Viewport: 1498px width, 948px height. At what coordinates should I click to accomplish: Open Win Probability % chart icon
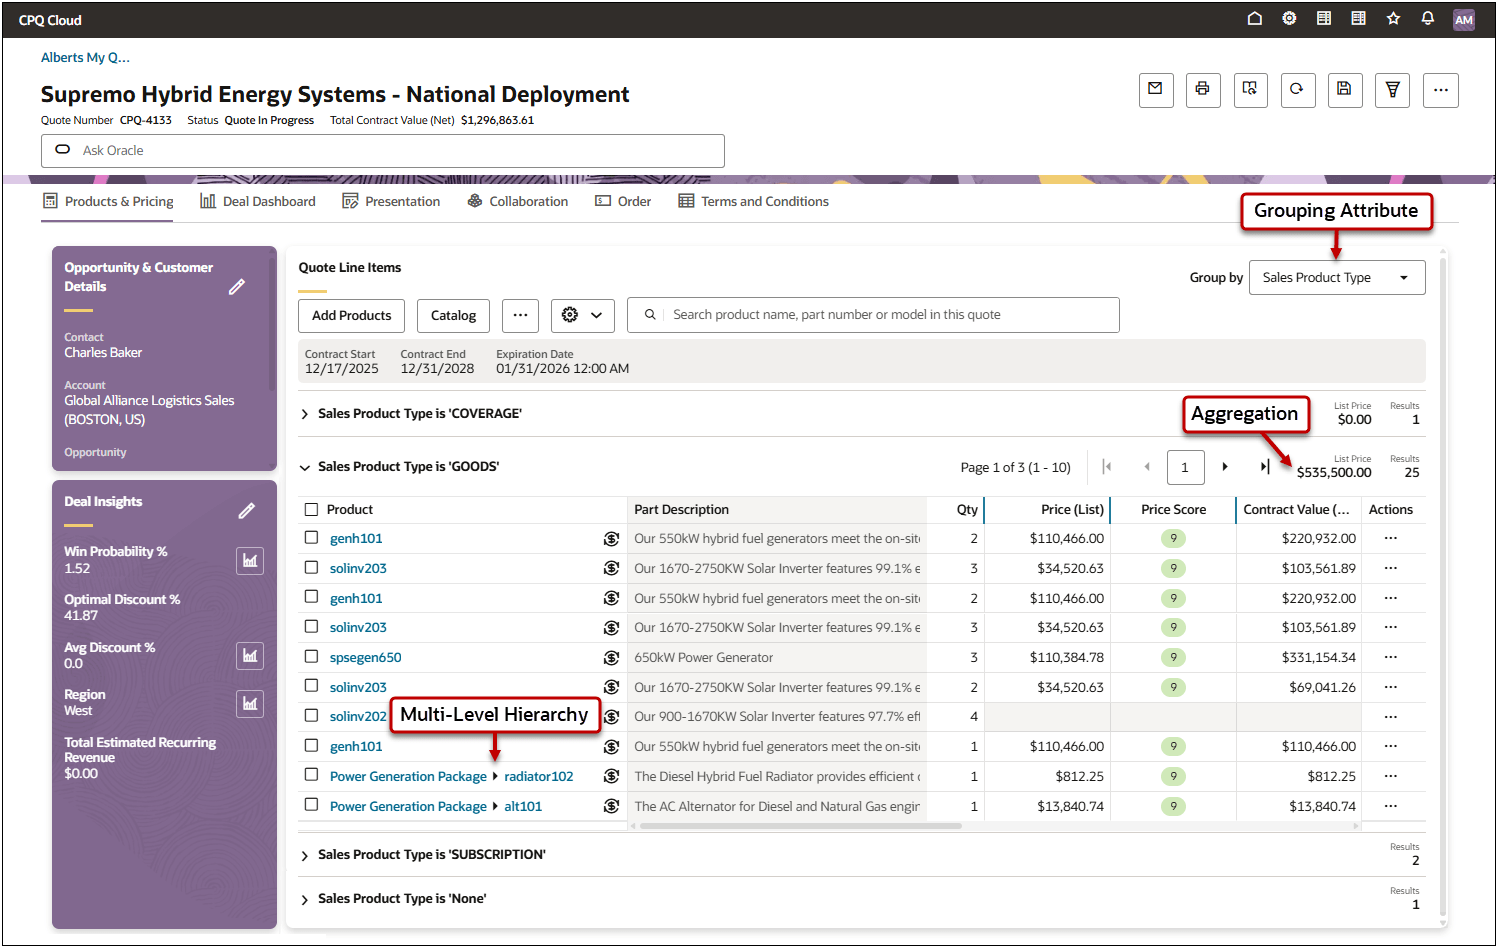[x=250, y=561]
